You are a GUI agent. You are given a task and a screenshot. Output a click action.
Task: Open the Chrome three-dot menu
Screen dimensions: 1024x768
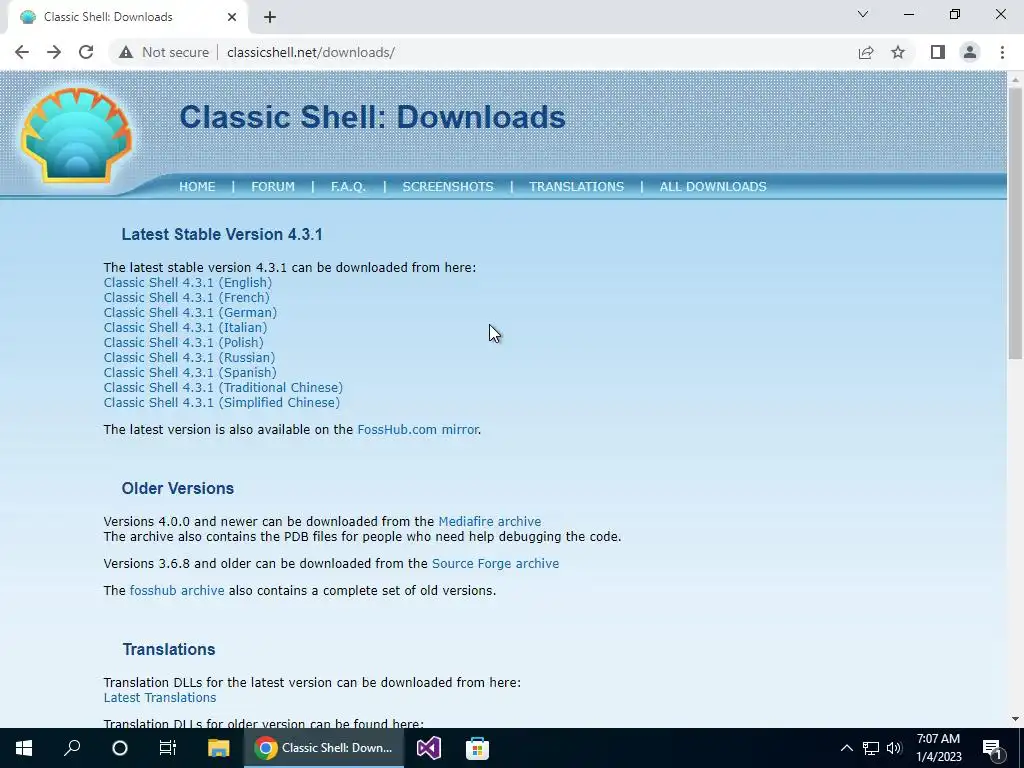[x=1002, y=52]
